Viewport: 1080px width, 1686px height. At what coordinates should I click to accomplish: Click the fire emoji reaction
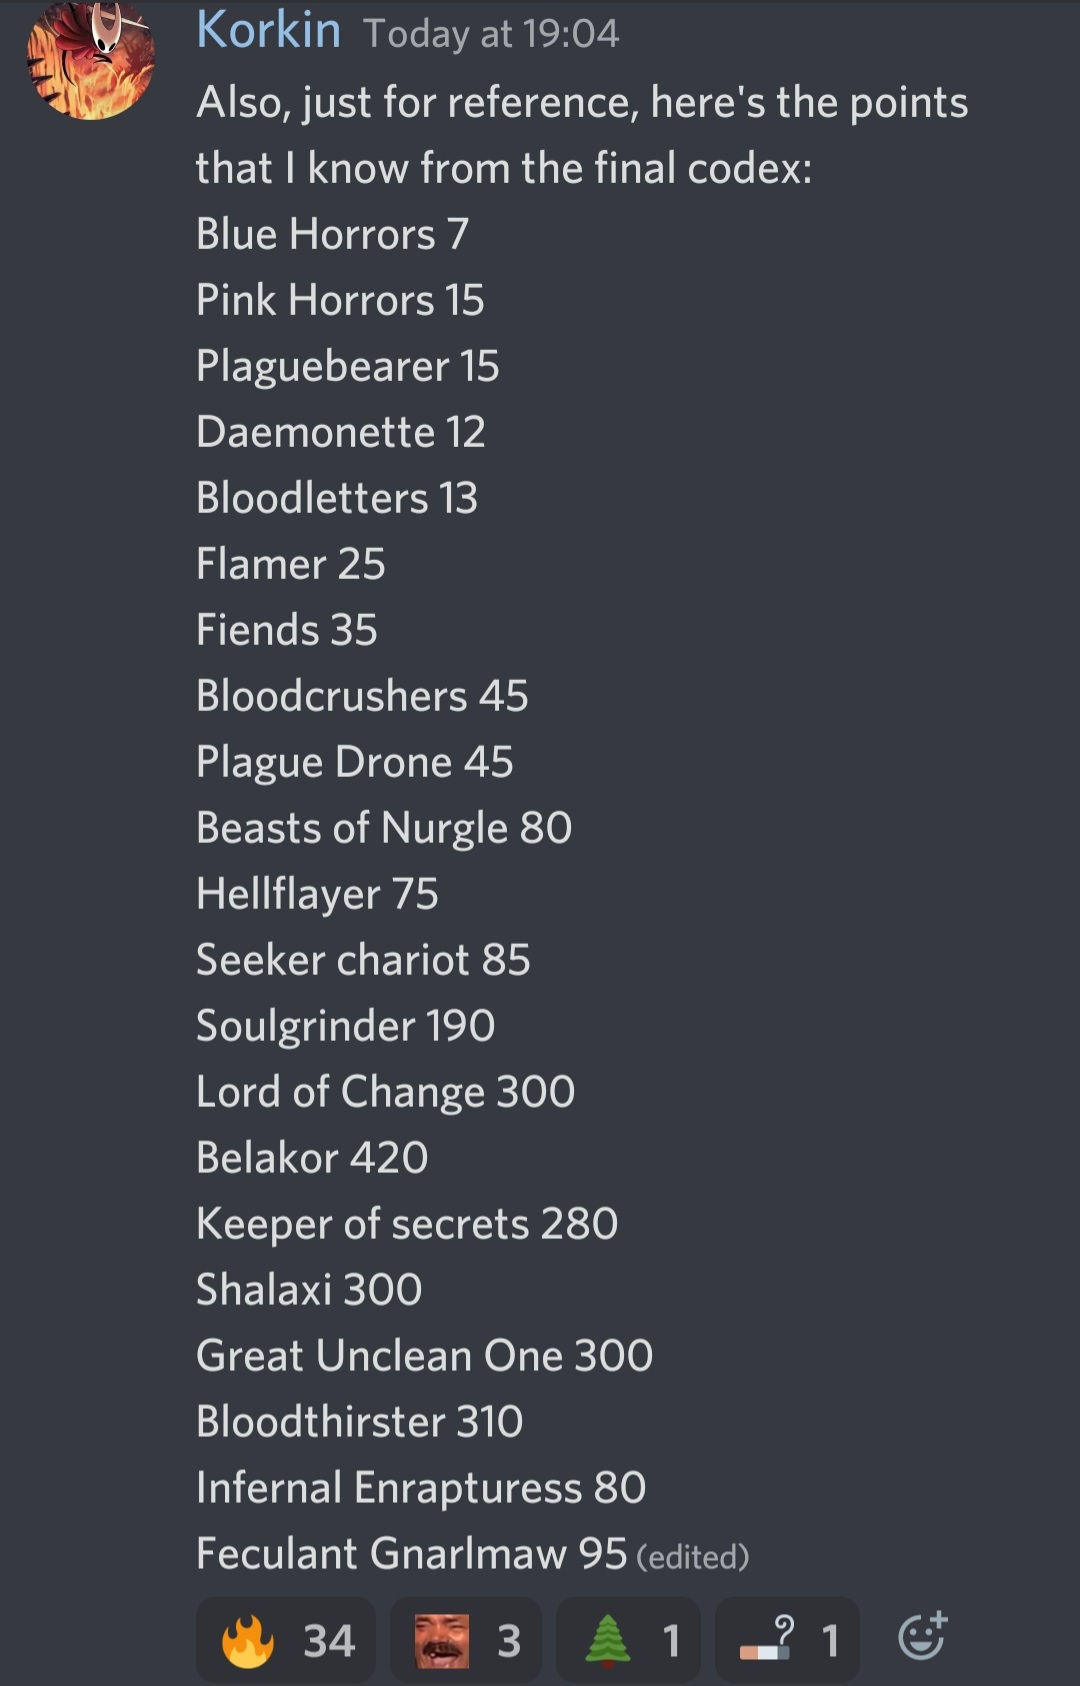[286, 1640]
